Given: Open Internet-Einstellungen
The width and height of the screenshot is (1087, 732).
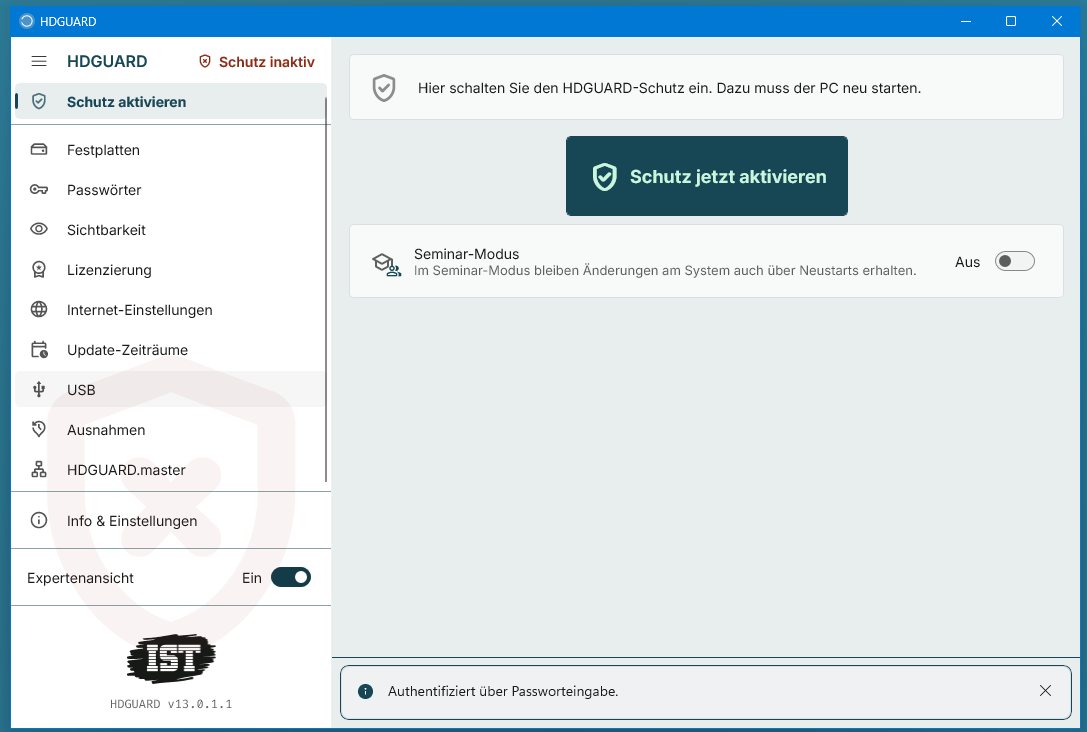Looking at the screenshot, I should [x=171, y=310].
